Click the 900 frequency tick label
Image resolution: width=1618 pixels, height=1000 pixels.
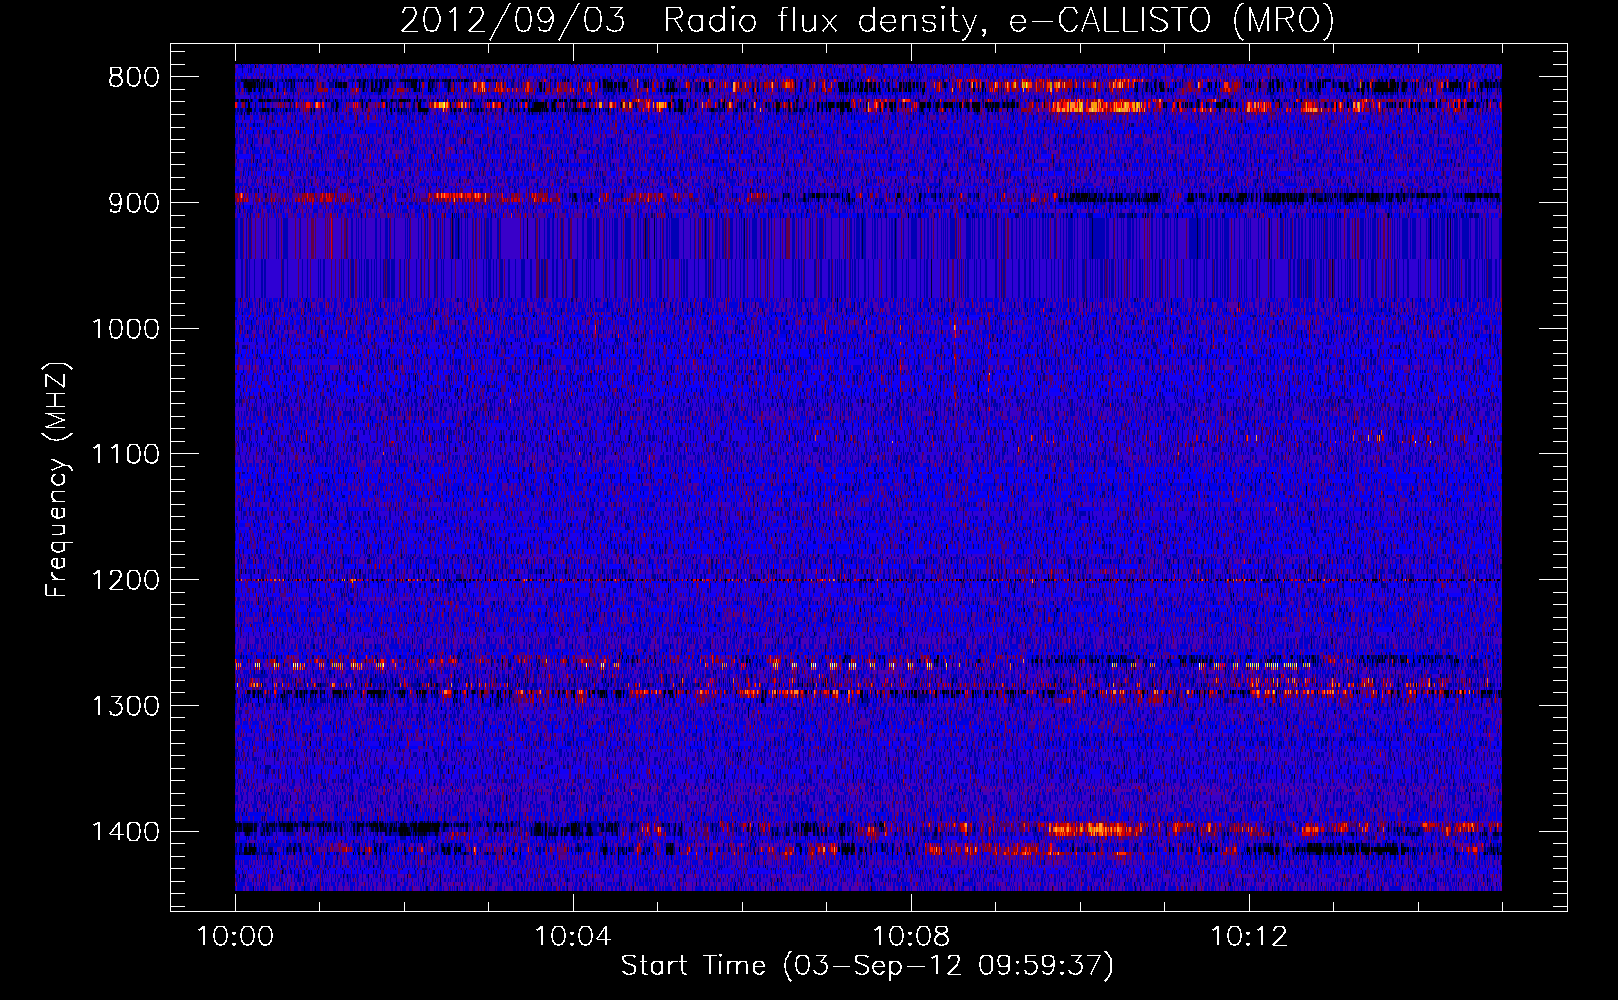pyautogui.click(x=133, y=203)
